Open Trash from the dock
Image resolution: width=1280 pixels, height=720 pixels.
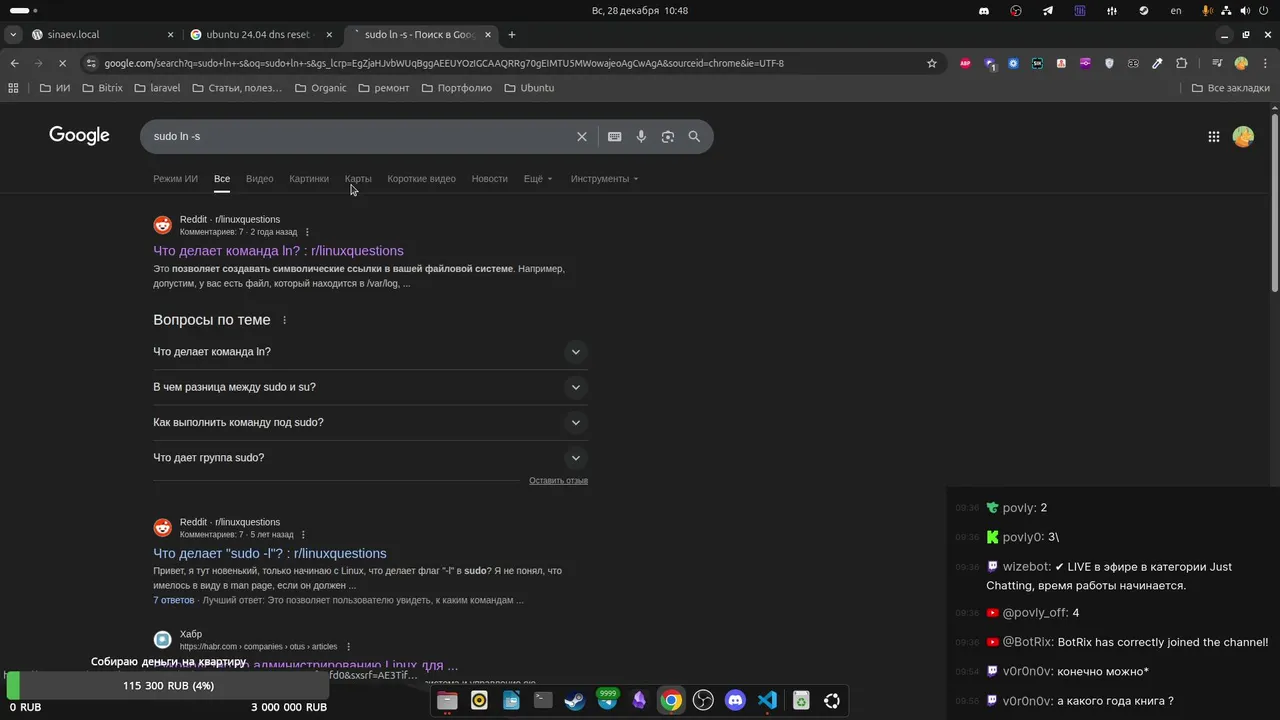coord(801,701)
